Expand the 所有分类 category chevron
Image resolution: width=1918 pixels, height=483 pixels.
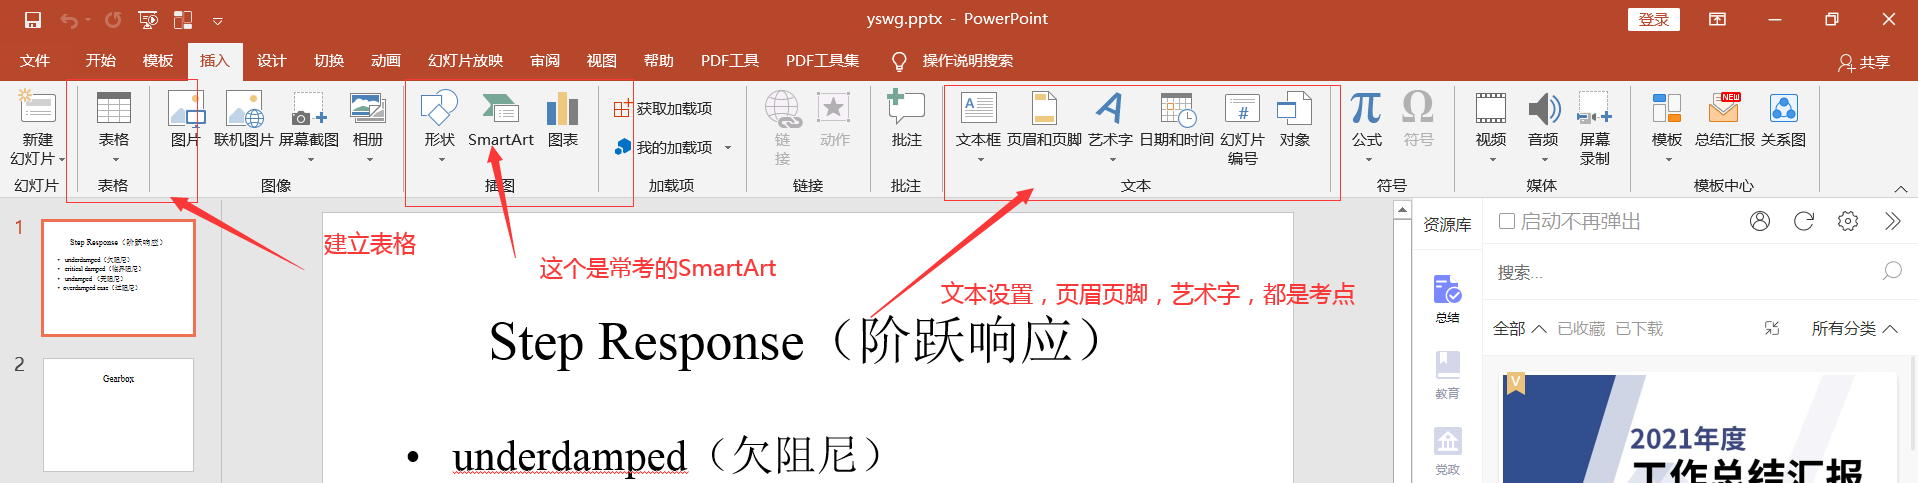pyautogui.click(x=1890, y=329)
